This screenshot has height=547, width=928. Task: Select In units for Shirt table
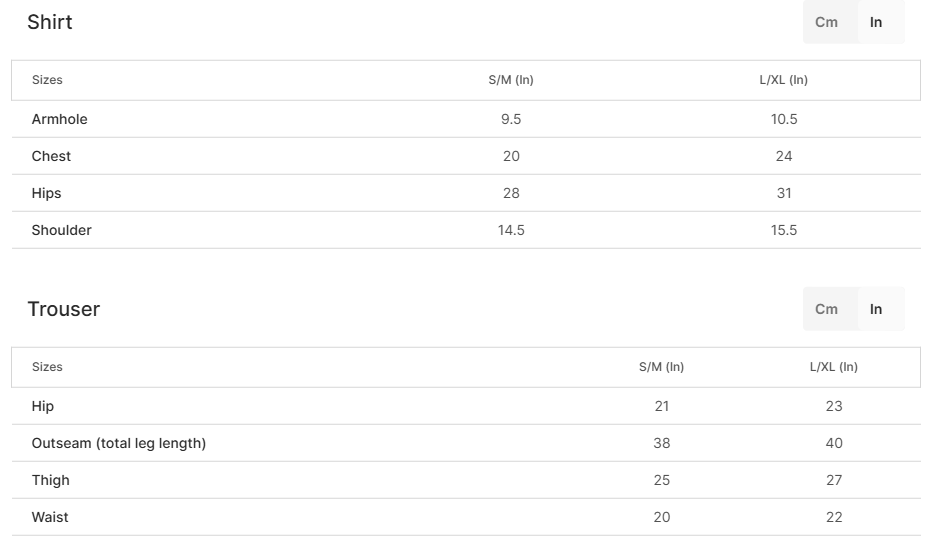[x=876, y=22]
